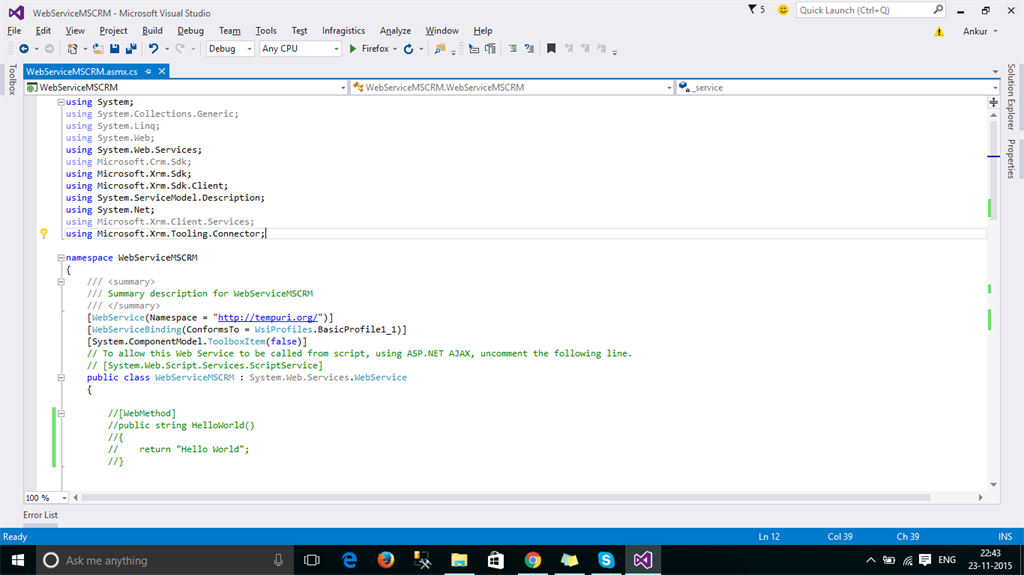Viewport: 1024px width, 575px height.
Task: Click the Open File folder icon
Action: pos(98,48)
